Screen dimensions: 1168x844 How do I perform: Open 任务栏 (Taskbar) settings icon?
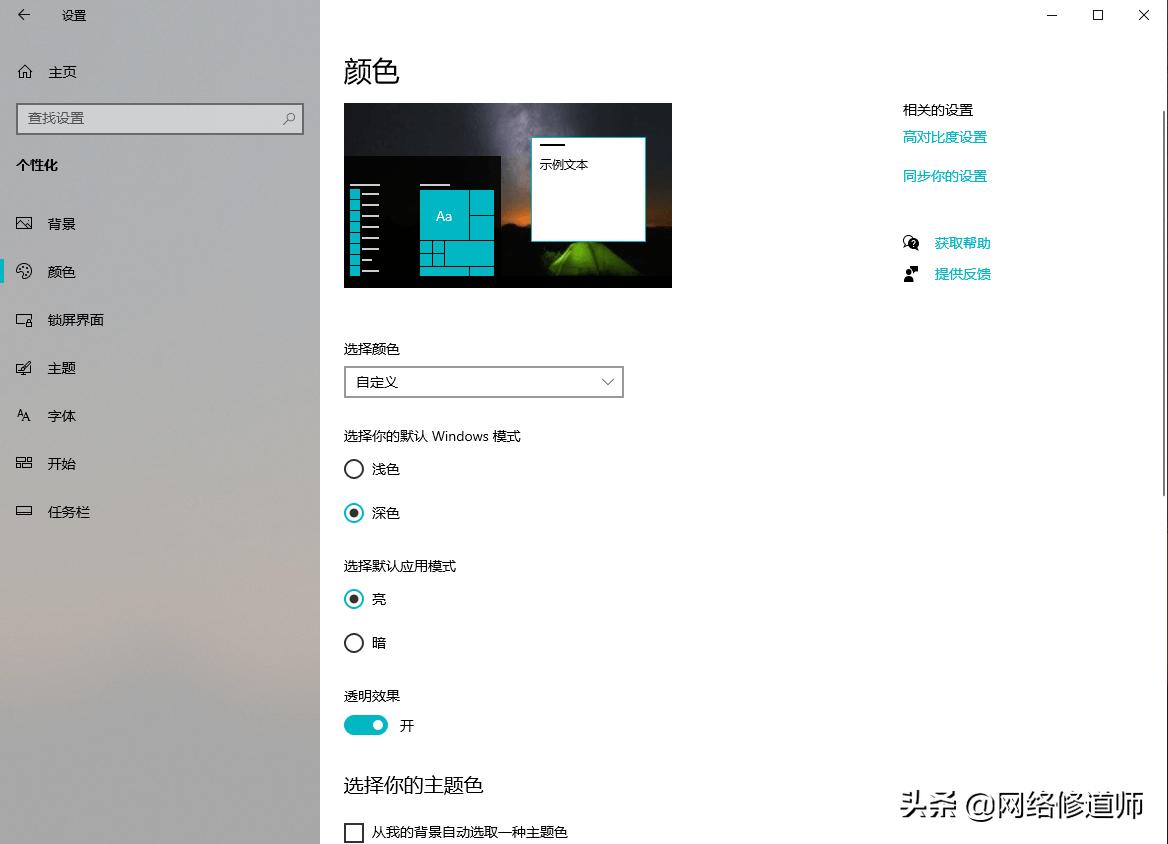click(x=23, y=511)
